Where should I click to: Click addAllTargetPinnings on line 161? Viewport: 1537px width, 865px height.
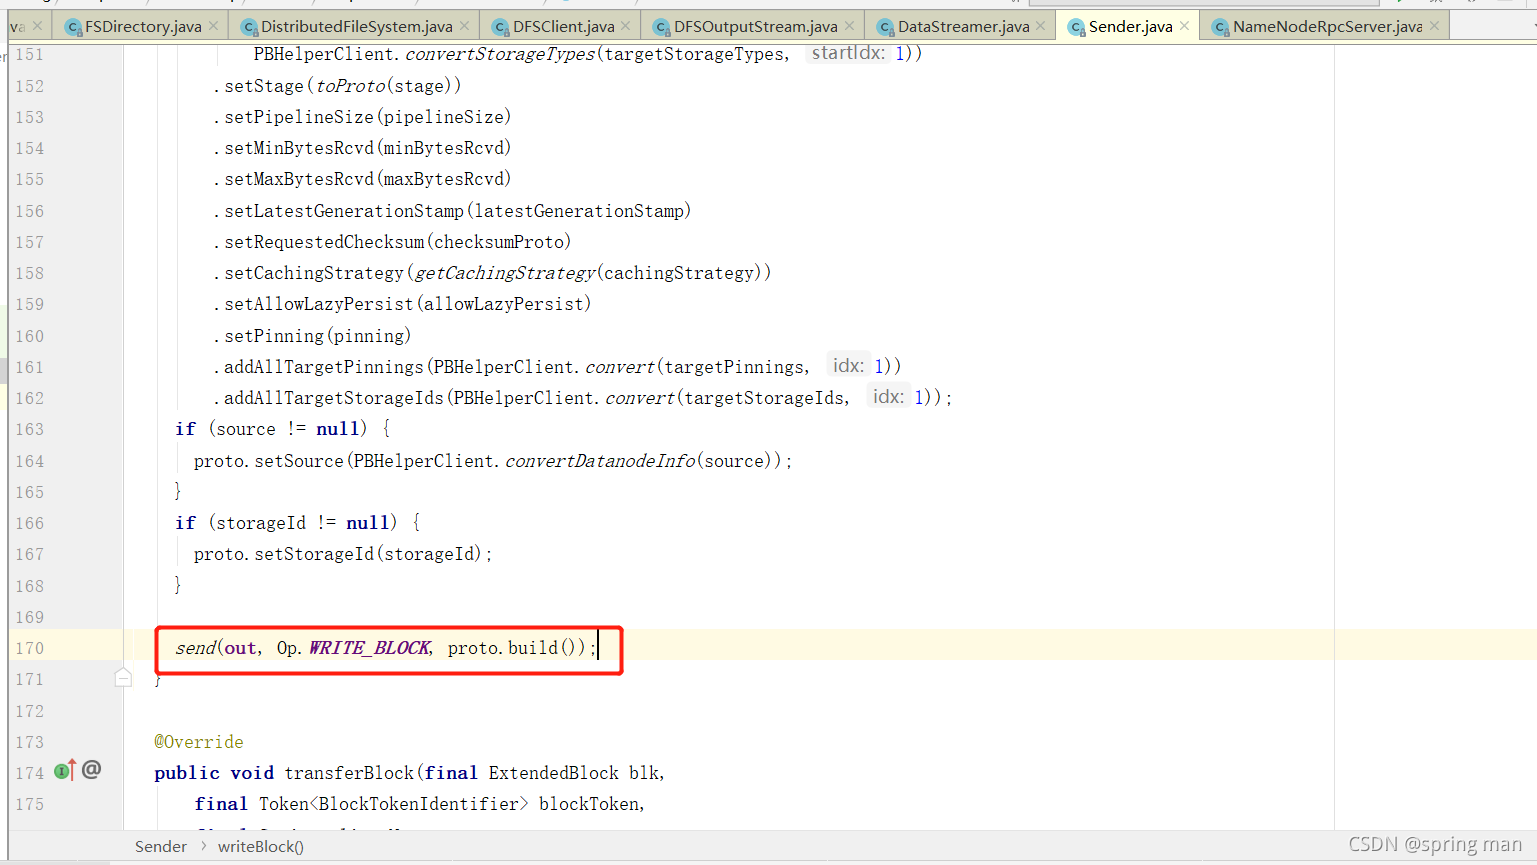[x=324, y=367]
